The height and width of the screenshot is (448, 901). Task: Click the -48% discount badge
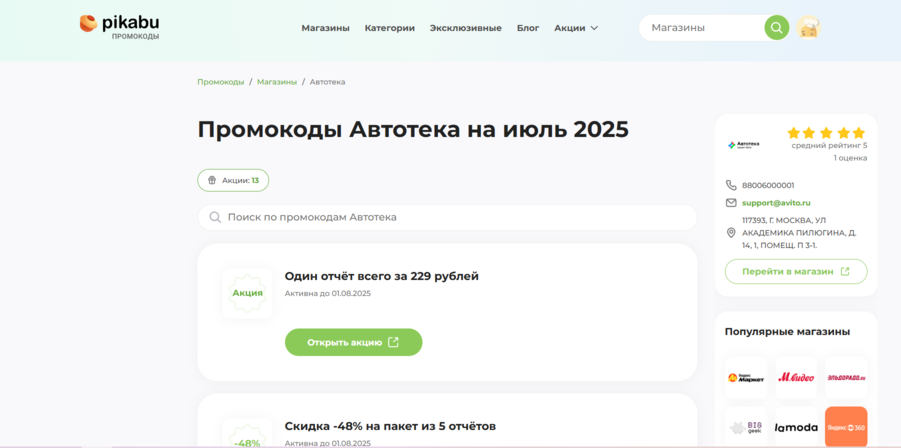click(248, 438)
